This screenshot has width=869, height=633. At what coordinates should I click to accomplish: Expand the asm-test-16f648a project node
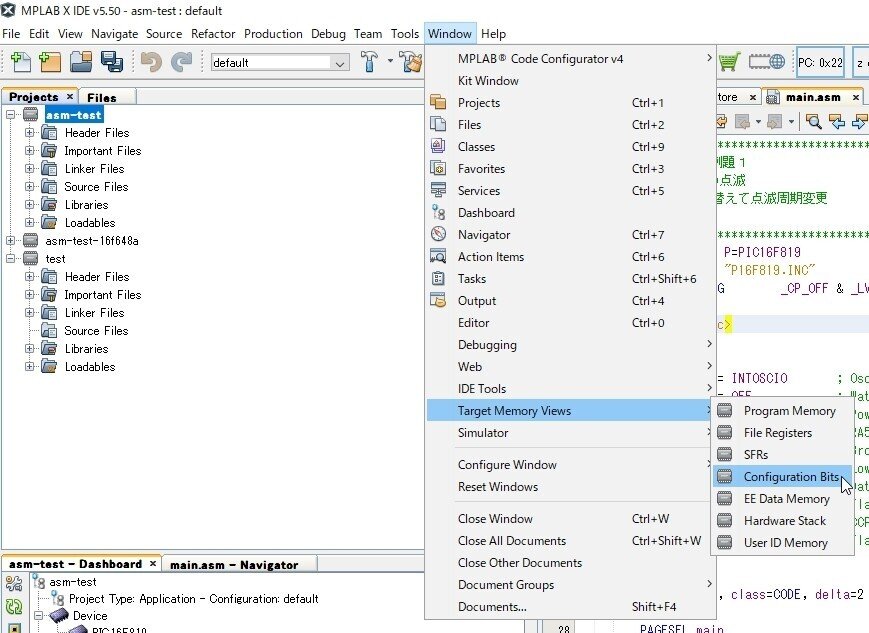click(11, 241)
